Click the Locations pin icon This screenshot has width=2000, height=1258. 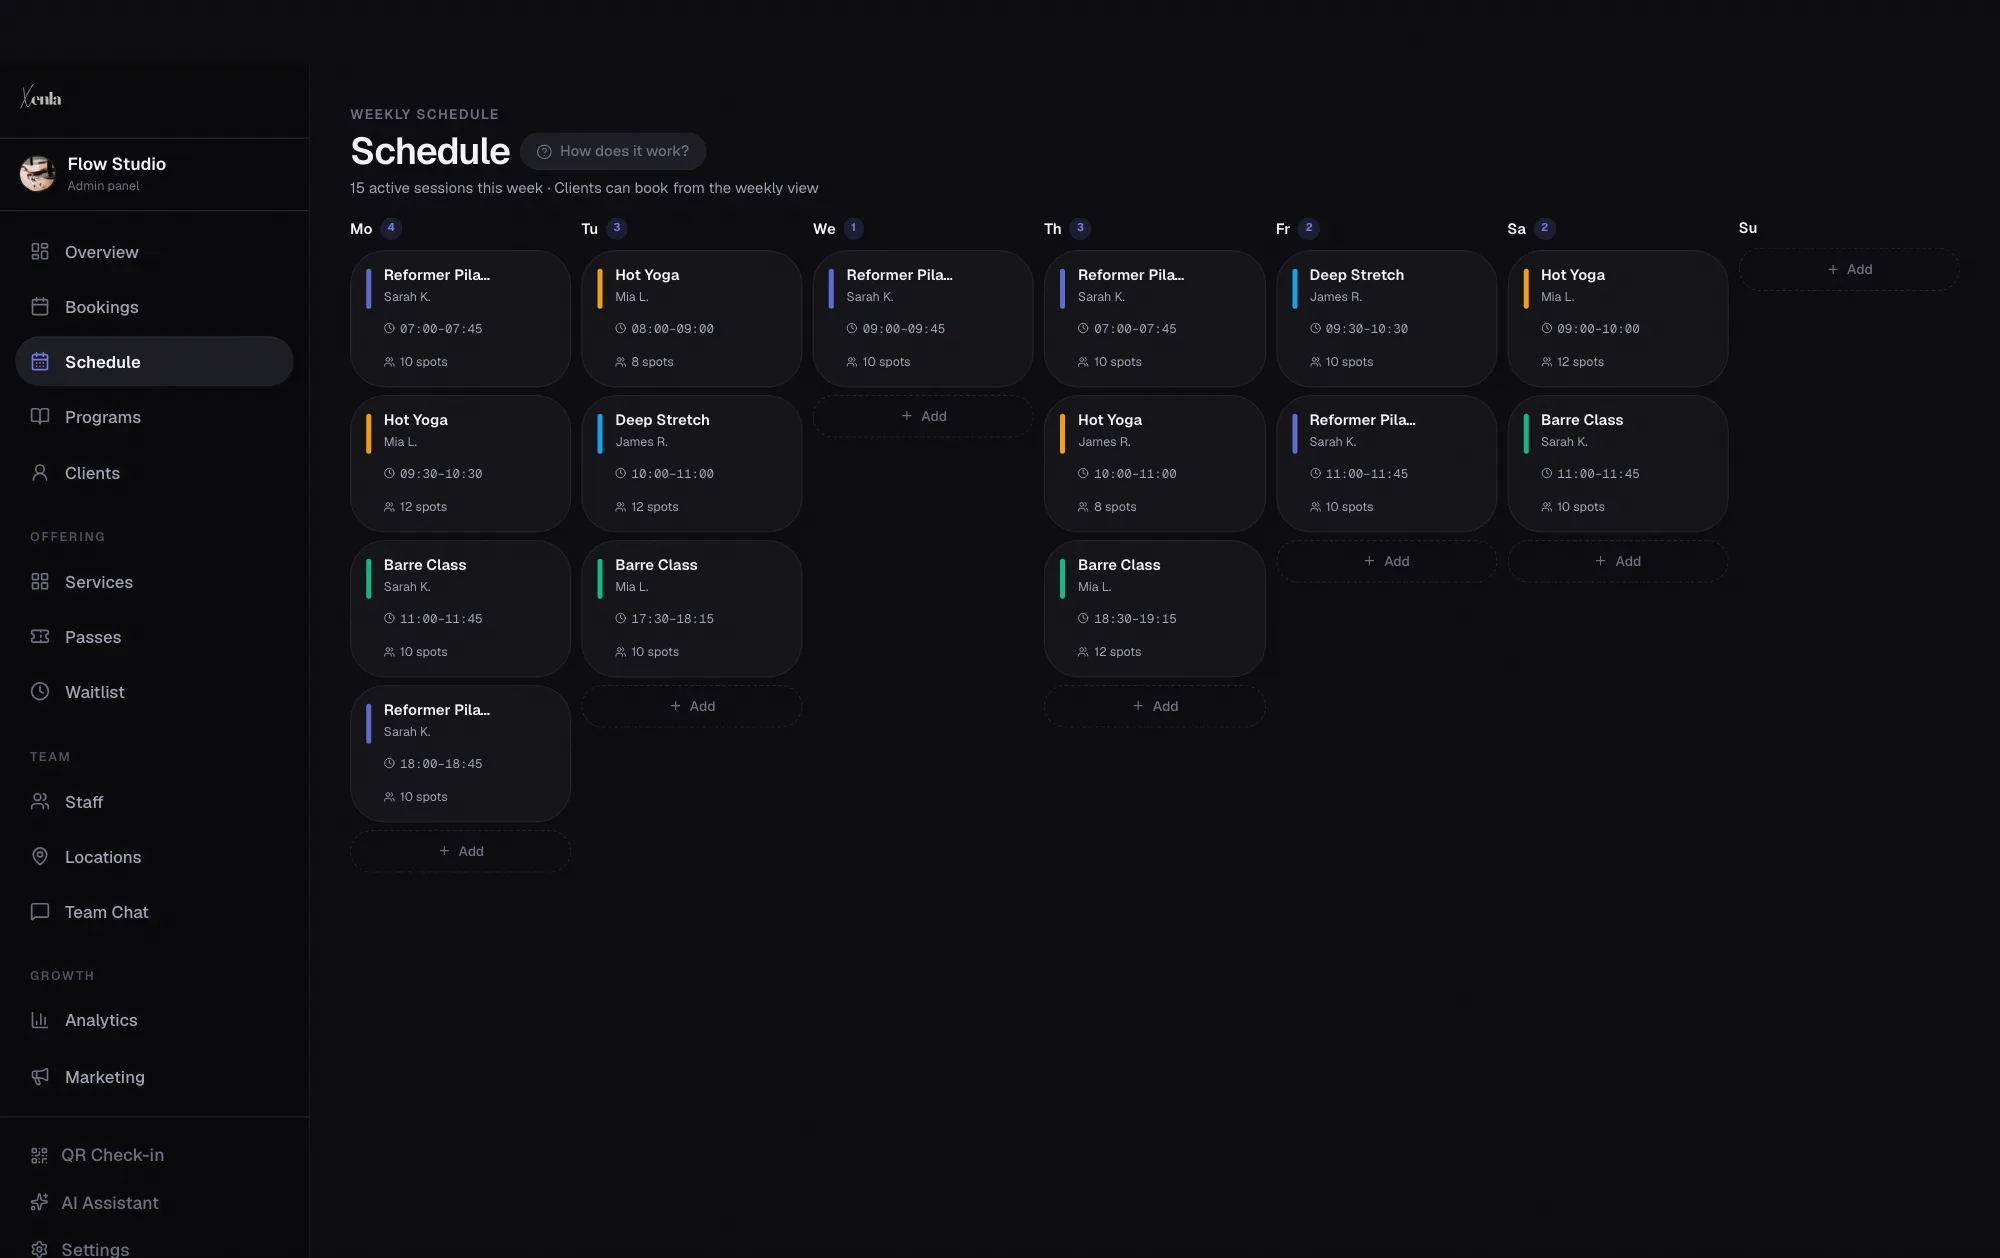(40, 857)
